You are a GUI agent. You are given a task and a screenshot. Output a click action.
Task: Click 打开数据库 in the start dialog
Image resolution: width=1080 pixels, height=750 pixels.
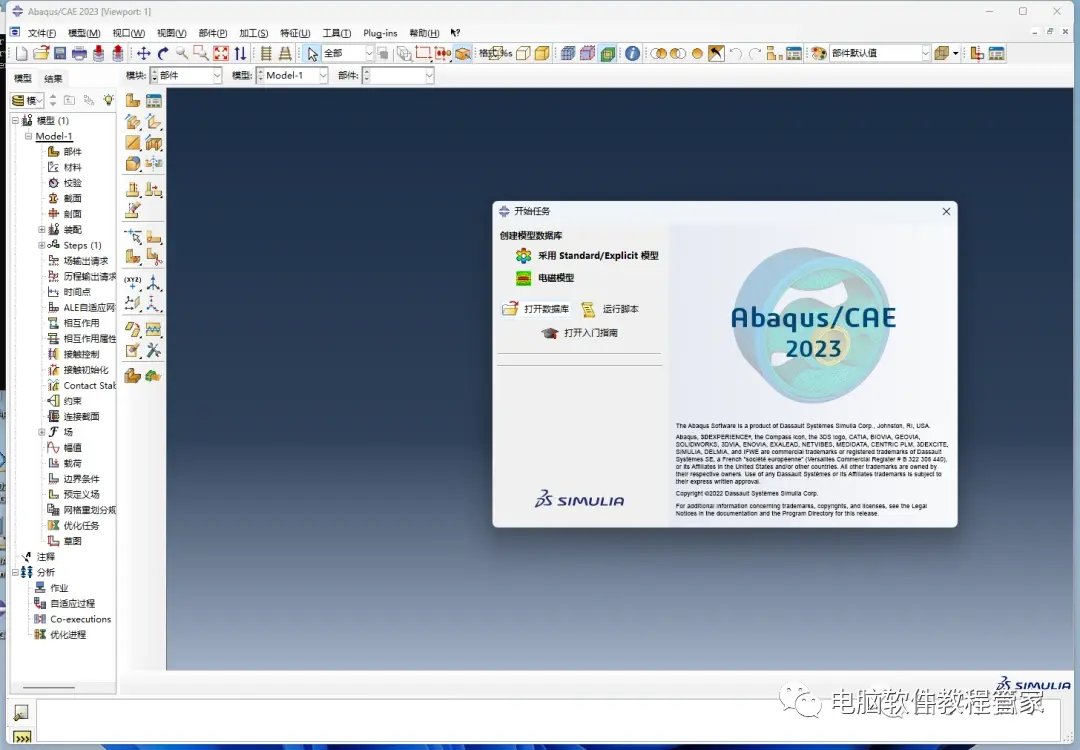[x=536, y=309]
